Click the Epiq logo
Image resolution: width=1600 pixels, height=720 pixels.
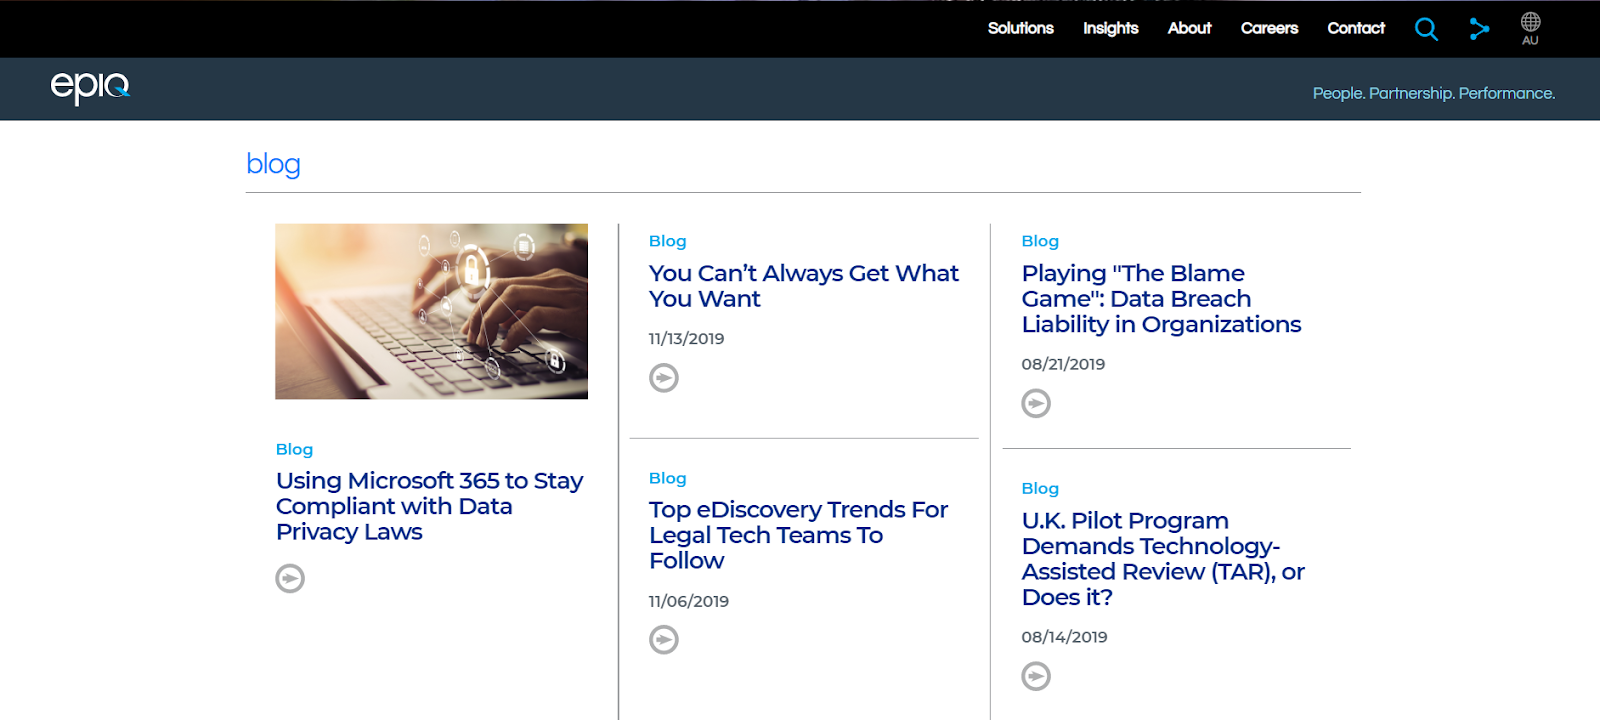point(90,87)
